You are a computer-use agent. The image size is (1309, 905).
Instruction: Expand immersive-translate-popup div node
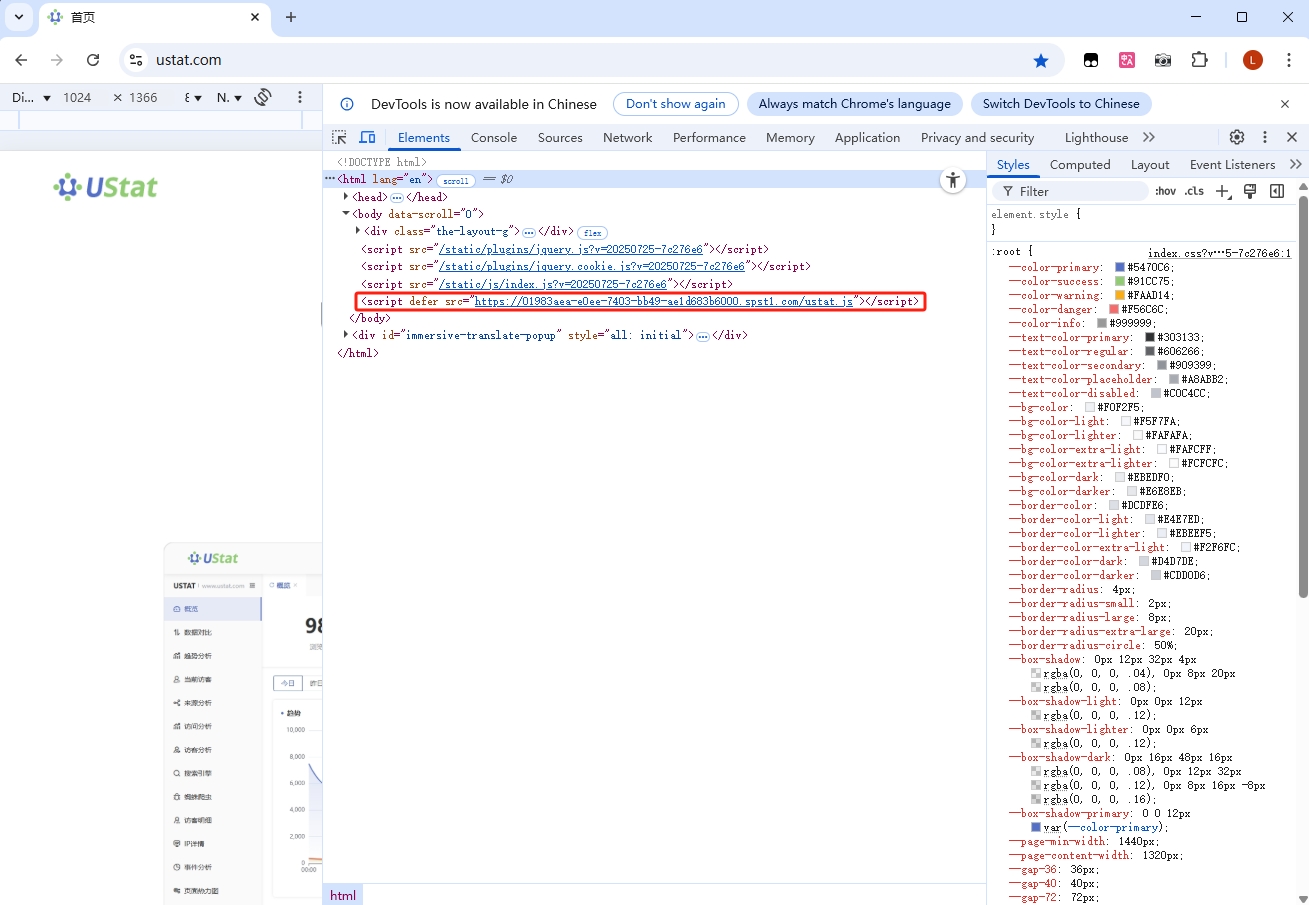pos(346,335)
